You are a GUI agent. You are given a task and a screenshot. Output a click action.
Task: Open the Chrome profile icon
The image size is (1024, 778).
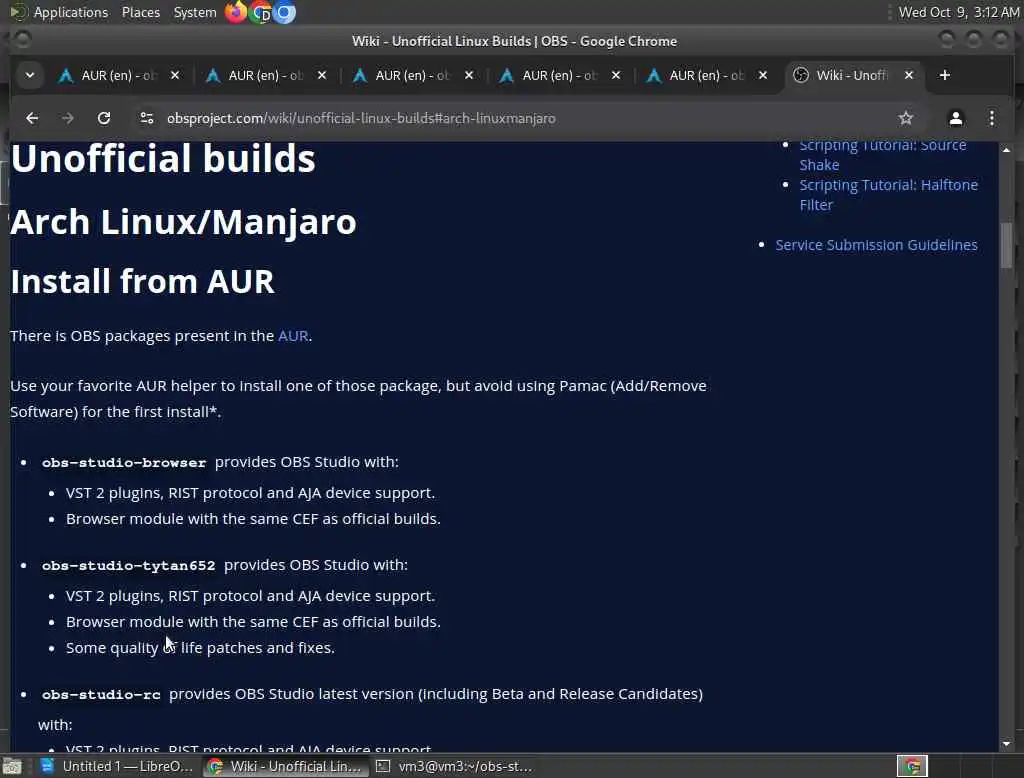[x=955, y=118]
